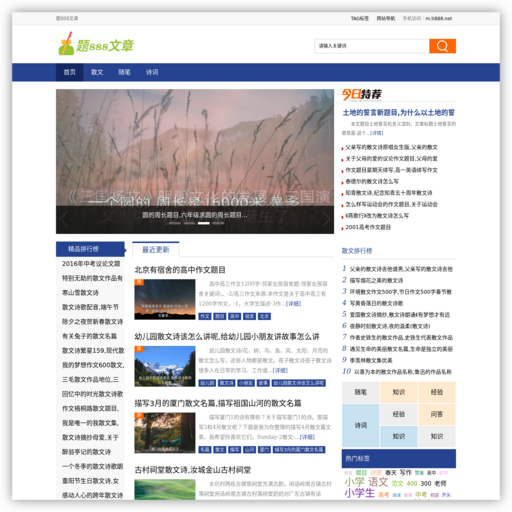The width and height of the screenshot is (512, 512).
Task: Click the 散文诗 tag button
Action: point(227,383)
